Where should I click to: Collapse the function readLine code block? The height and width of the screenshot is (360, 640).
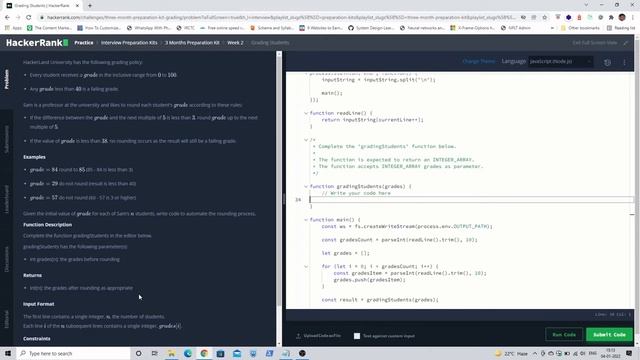pos(306,113)
